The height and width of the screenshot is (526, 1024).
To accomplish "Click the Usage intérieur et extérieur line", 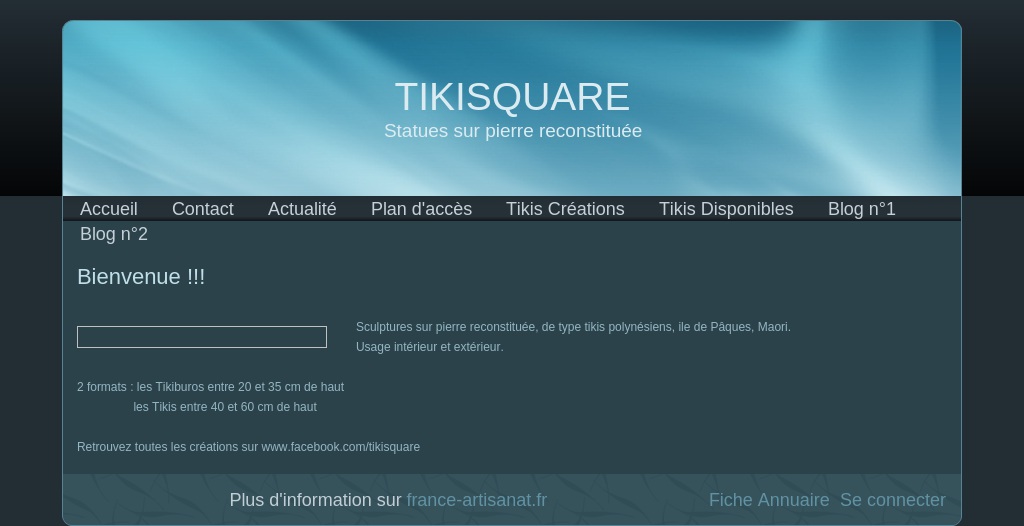I will pyautogui.click(x=430, y=347).
